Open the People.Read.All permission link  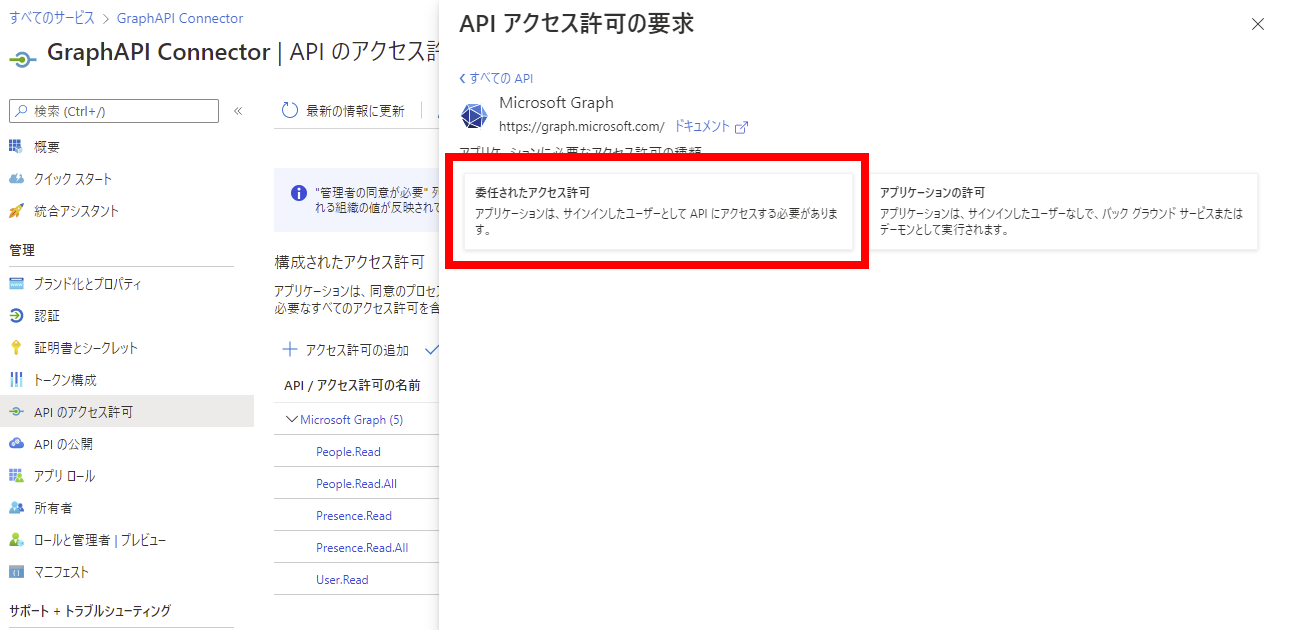click(x=356, y=484)
